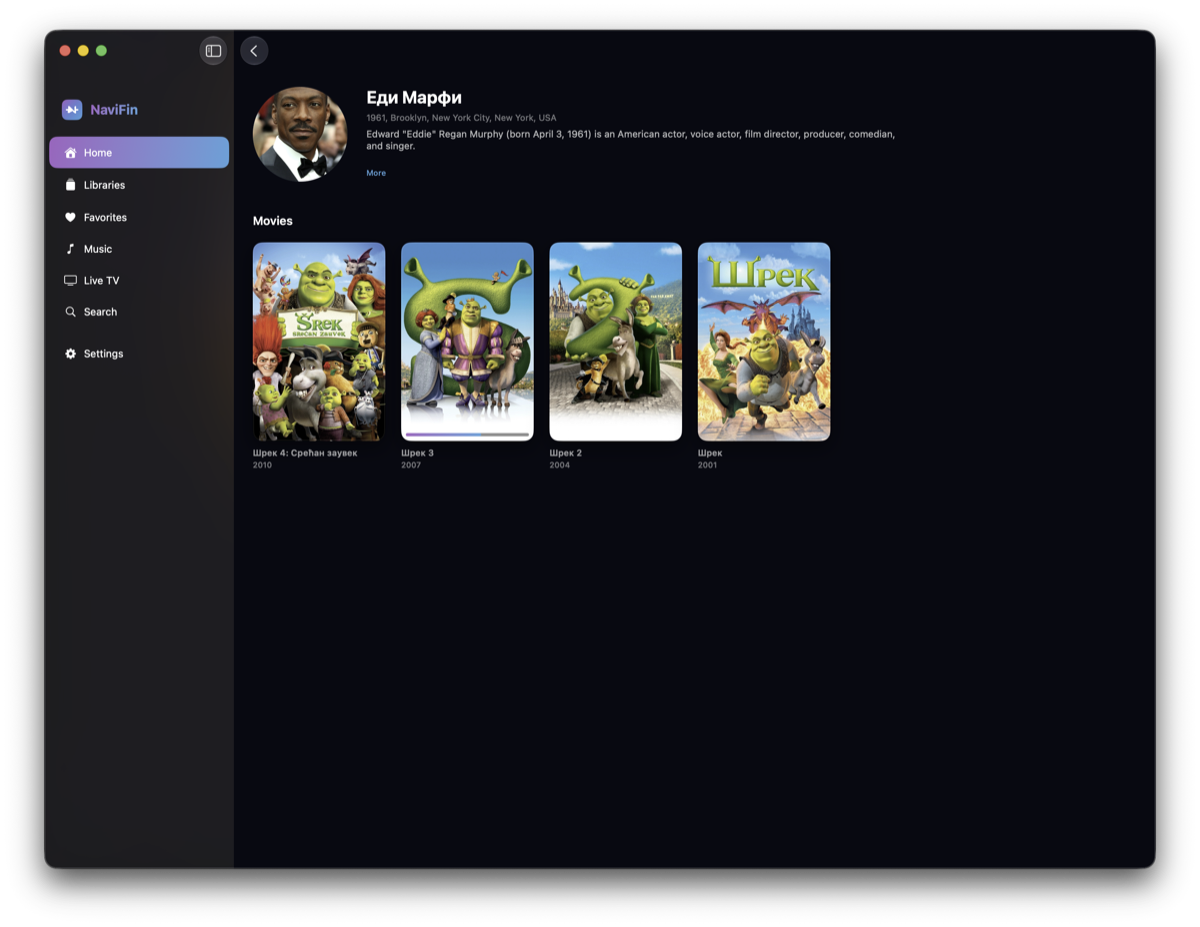The height and width of the screenshot is (927, 1200).
Task: Click the Libraries icon in sidebar
Action: pyautogui.click(x=71, y=185)
